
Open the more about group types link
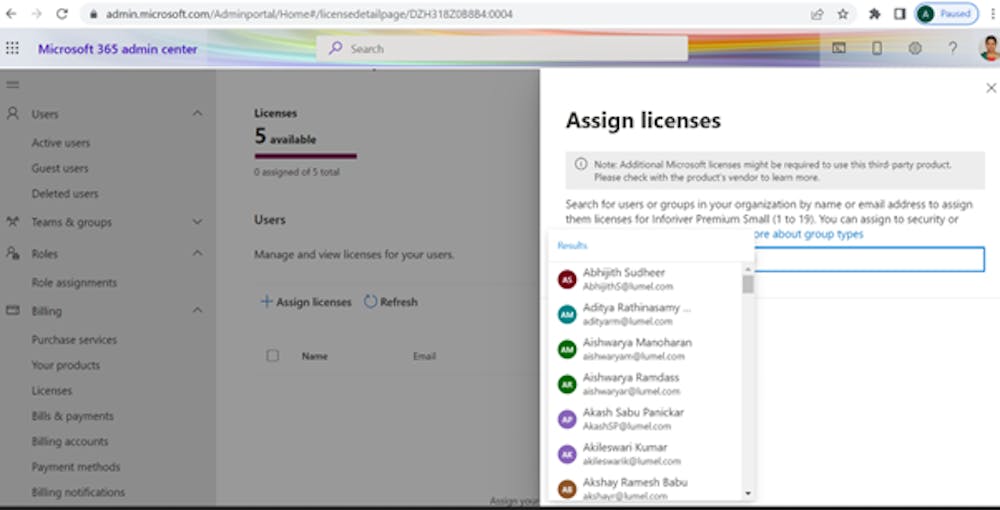pos(807,234)
